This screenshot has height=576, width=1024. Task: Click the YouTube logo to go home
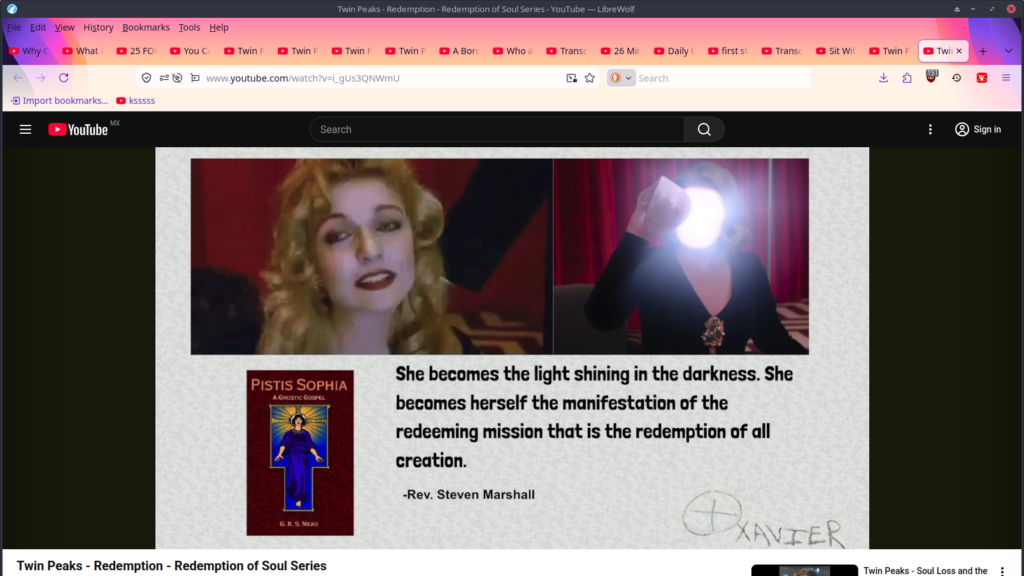click(x=78, y=129)
